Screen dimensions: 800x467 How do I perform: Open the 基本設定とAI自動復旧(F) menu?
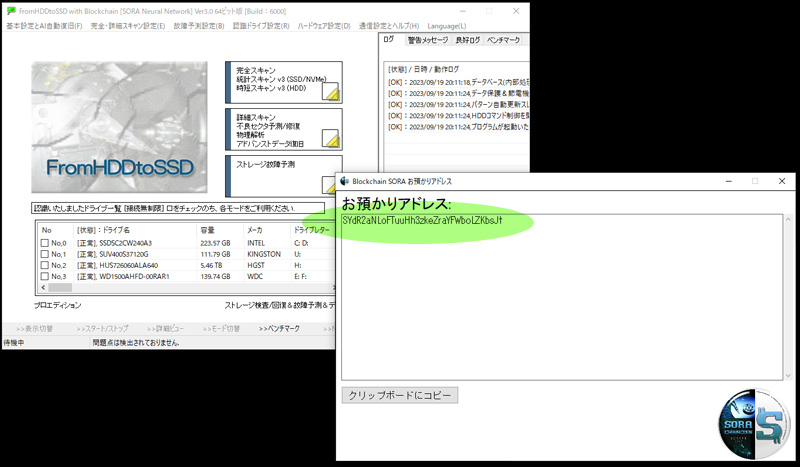(44, 26)
